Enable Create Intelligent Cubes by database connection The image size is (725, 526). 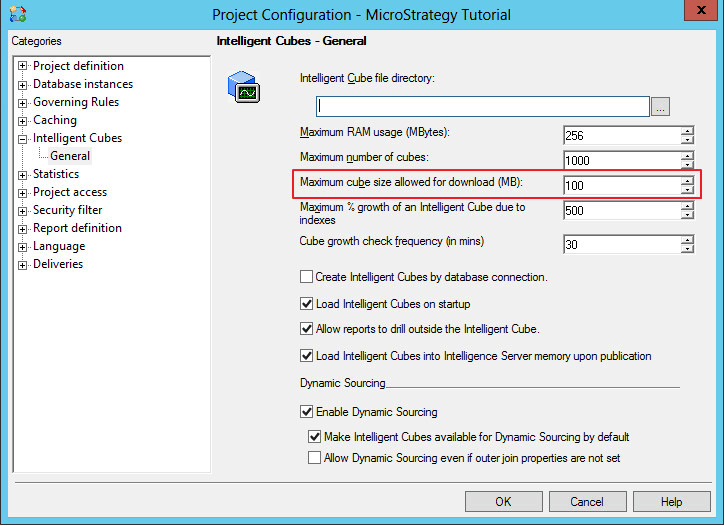tap(306, 277)
